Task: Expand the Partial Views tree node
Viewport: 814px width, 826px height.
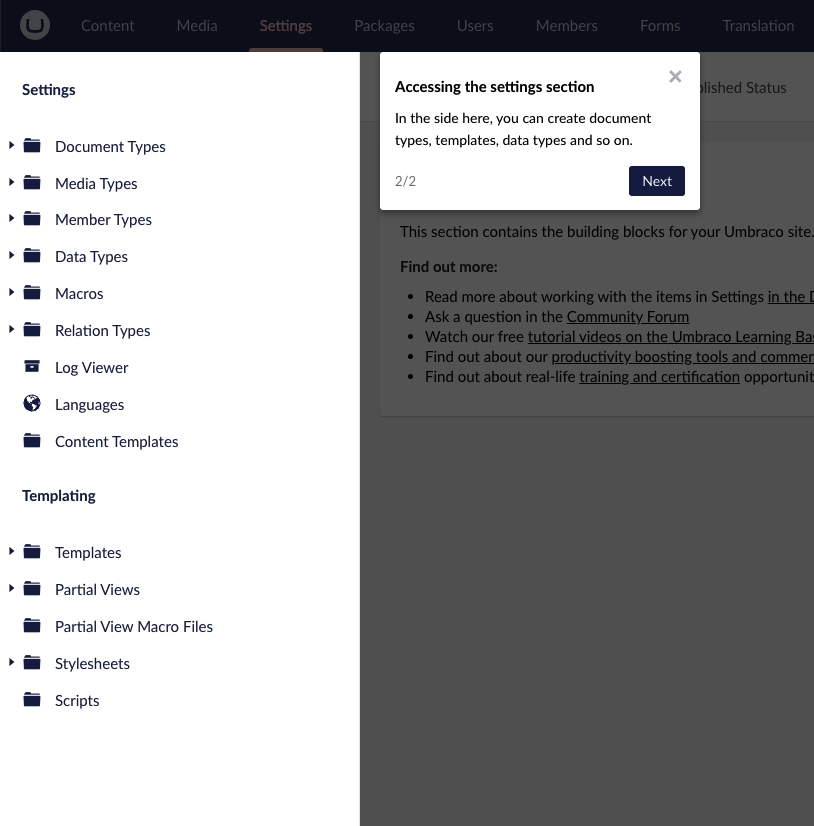Action: point(11,588)
